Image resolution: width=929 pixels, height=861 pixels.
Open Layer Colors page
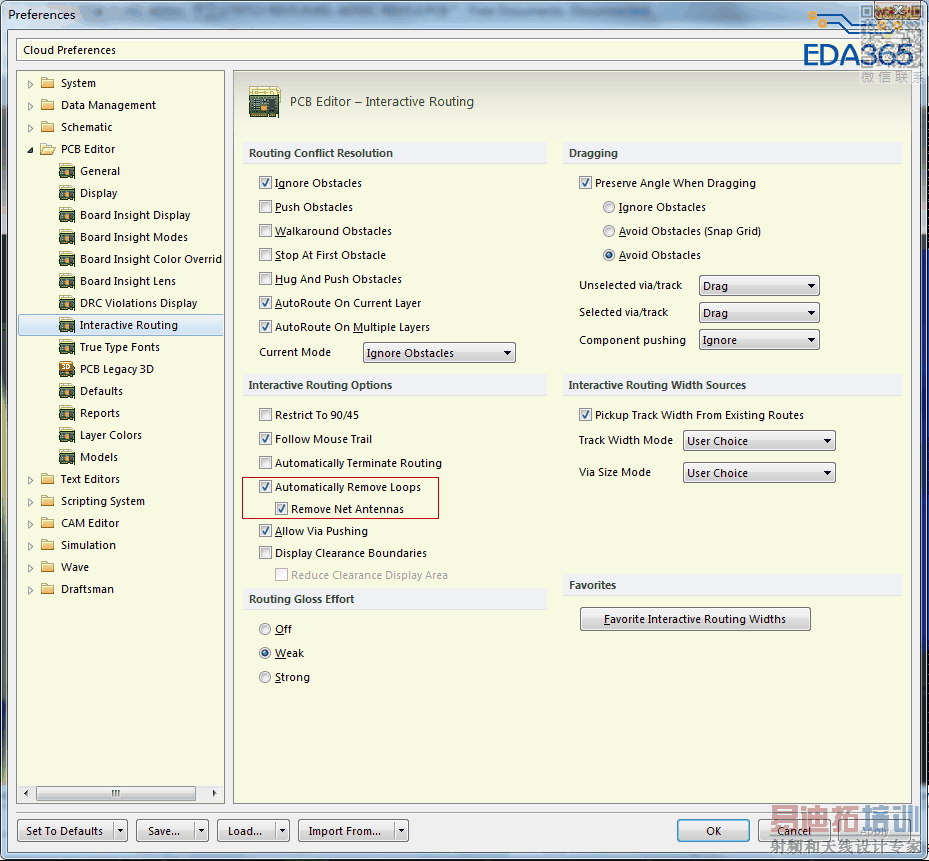(x=111, y=435)
